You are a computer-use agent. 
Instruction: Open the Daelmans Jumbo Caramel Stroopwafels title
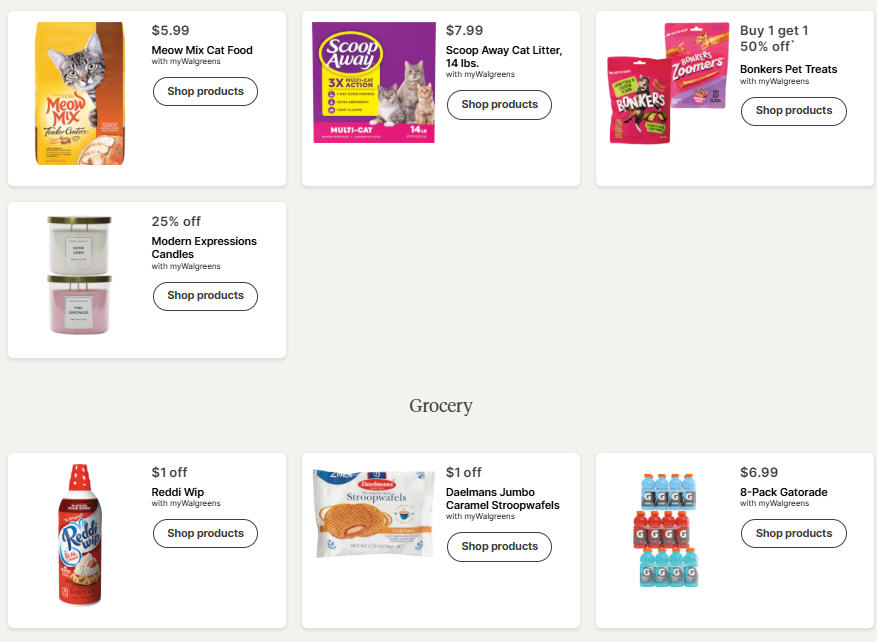coord(502,499)
